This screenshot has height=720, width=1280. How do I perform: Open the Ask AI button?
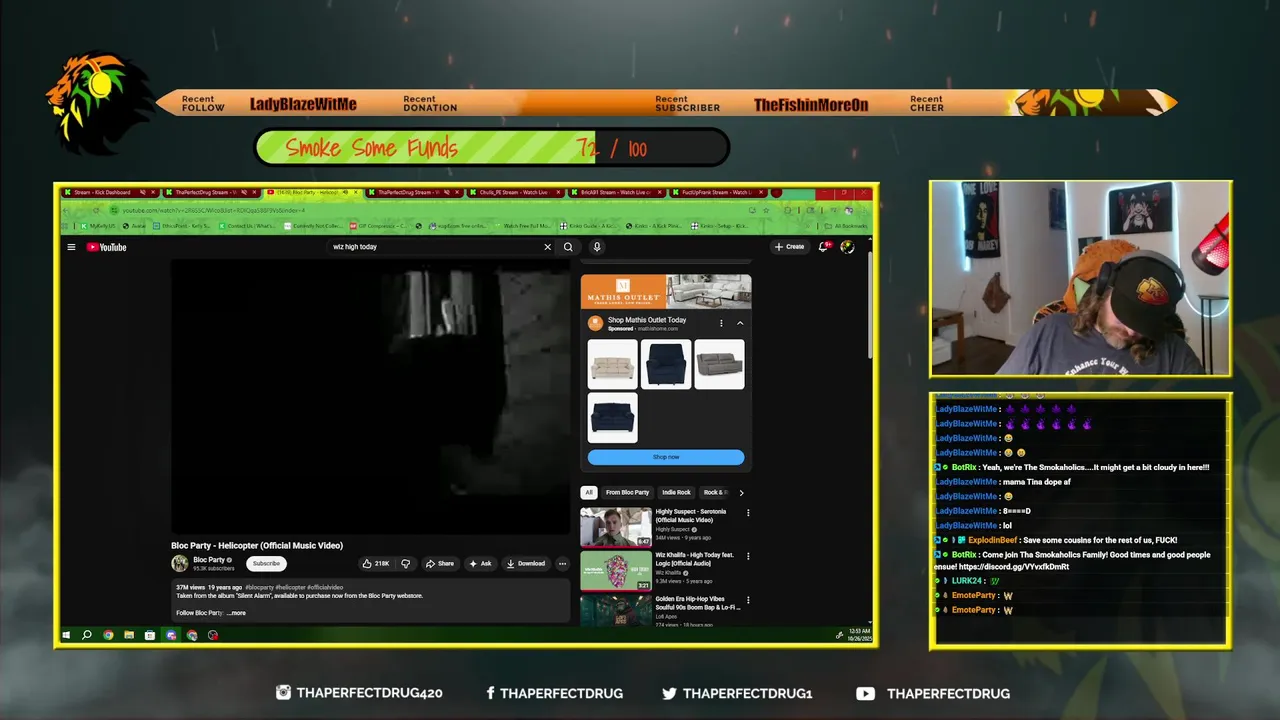(x=481, y=563)
